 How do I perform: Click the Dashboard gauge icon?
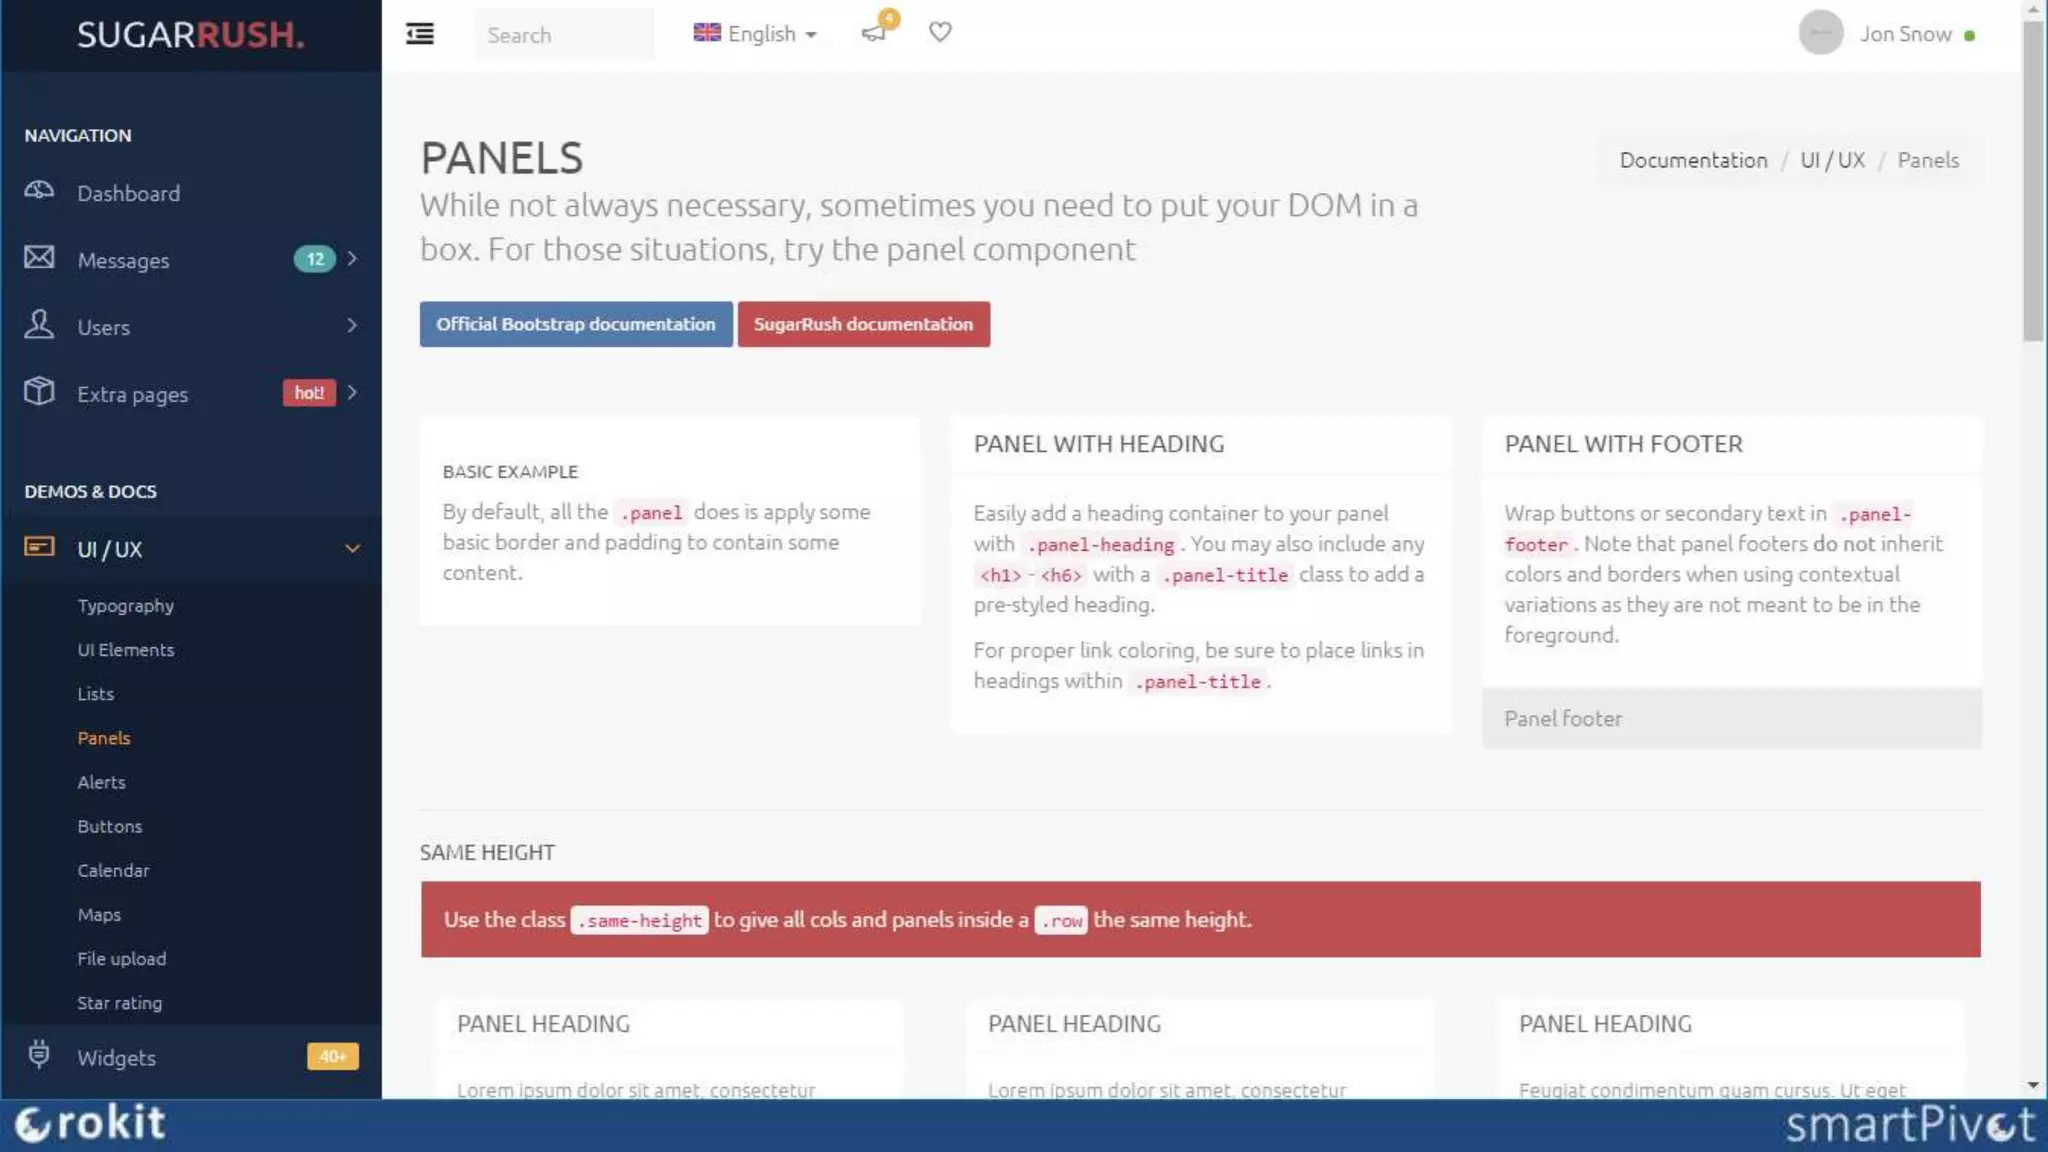coord(39,191)
